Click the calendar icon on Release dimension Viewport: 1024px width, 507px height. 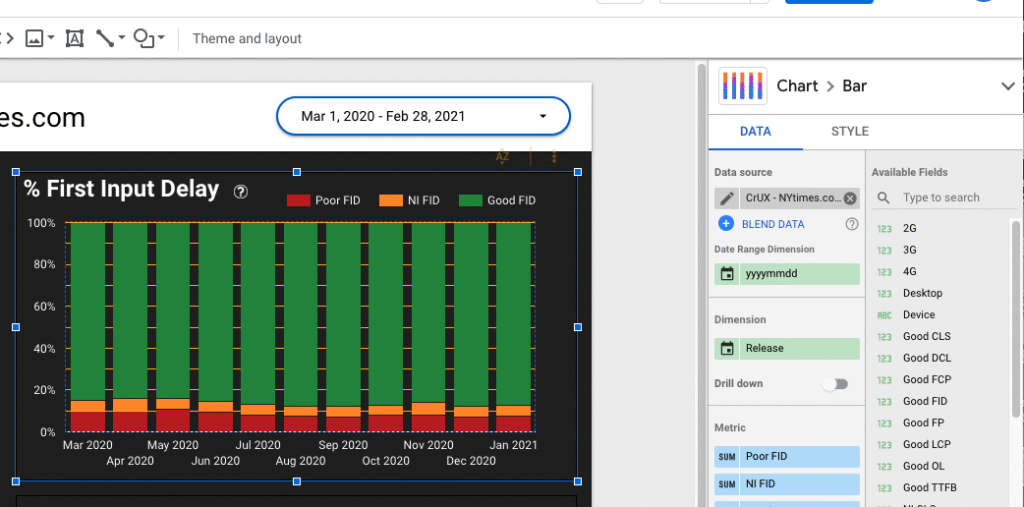pyautogui.click(x=727, y=348)
